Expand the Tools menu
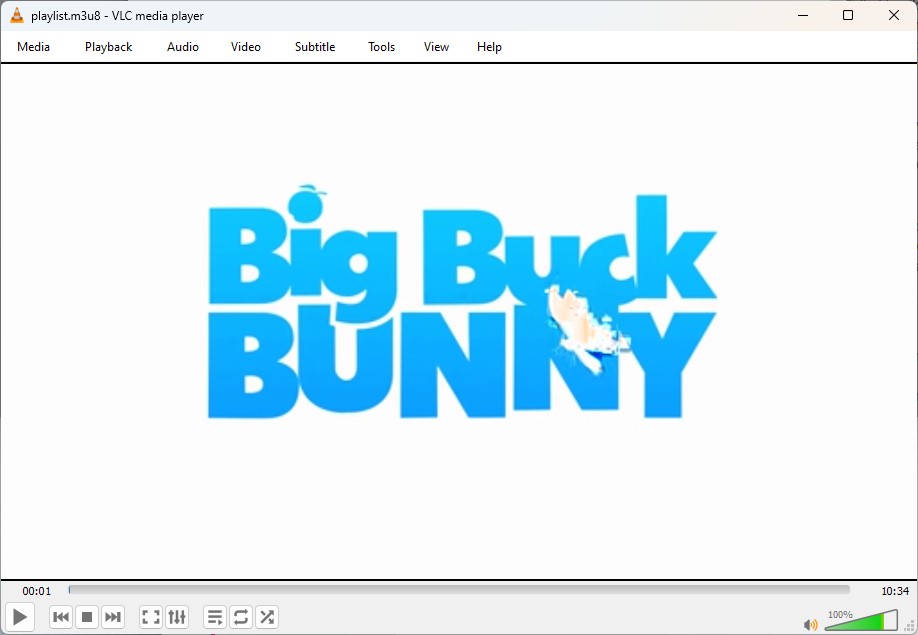The image size is (918, 635). coord(381,47)
